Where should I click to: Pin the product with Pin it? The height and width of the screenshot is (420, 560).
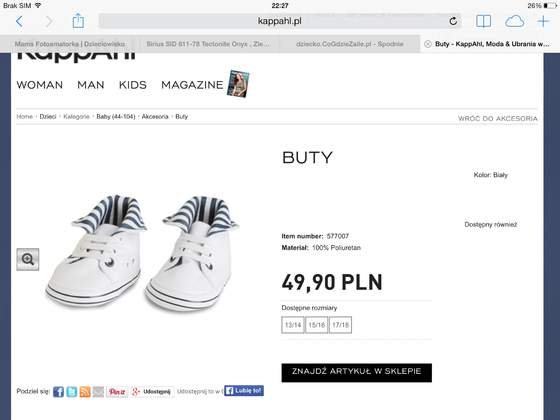click(x=117, y=392)
